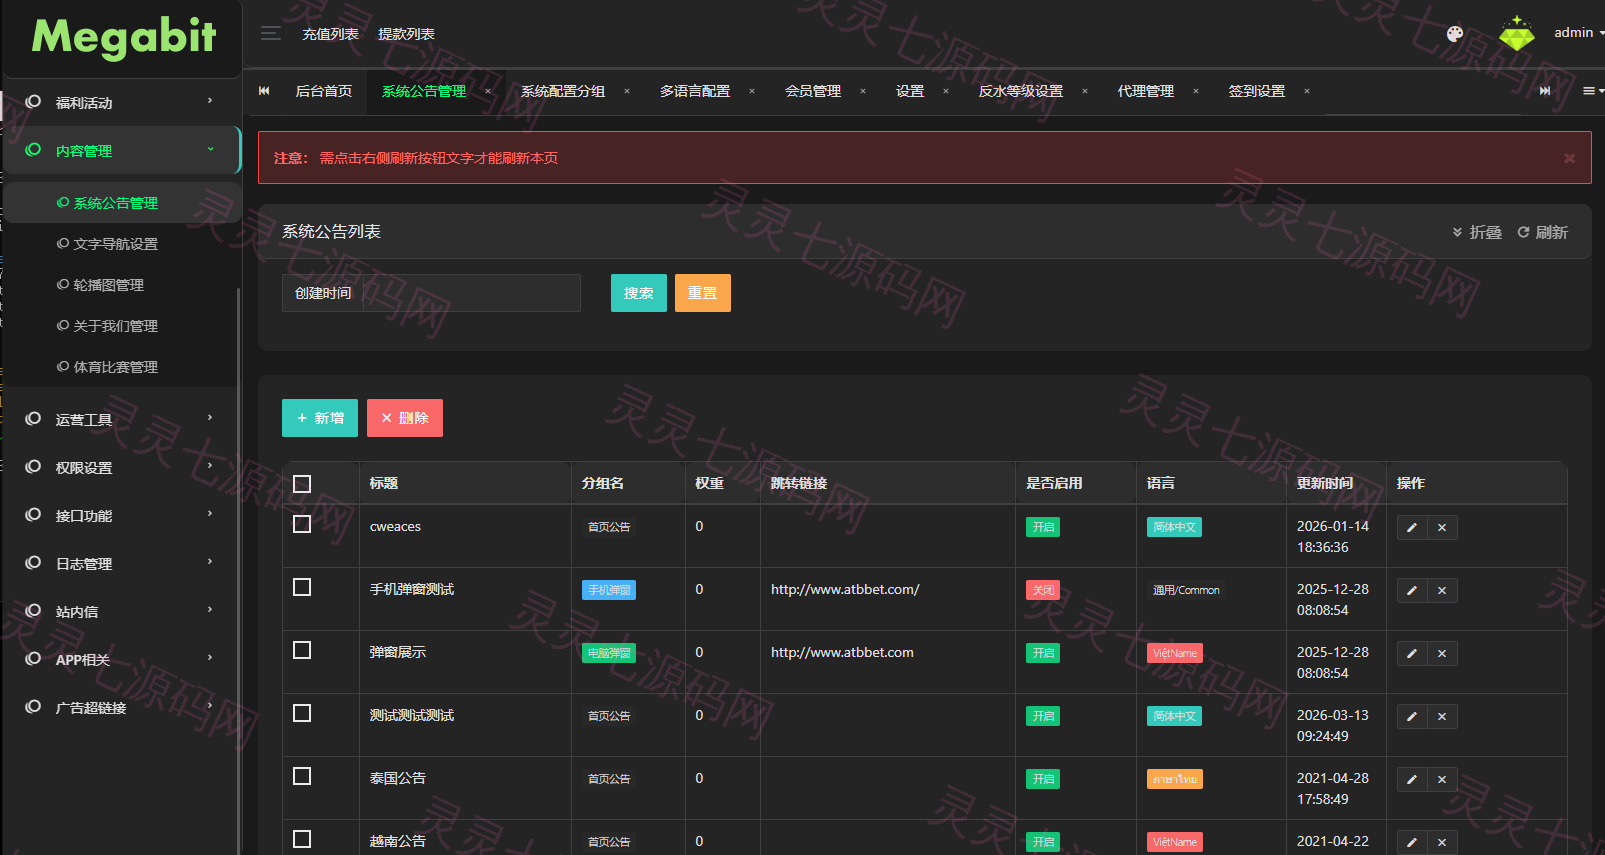Refresh the list using 刷新
The height and width of the screenshot is (855, 1605).
[1543, 232]
